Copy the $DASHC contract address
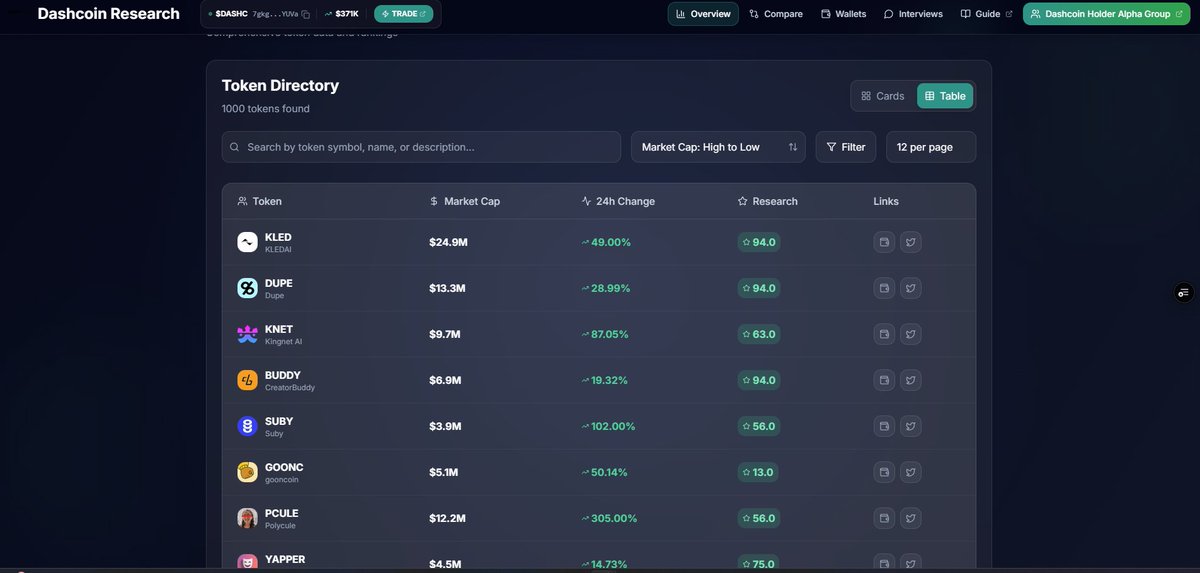The image size is (1200, 573). pos(306,14)
